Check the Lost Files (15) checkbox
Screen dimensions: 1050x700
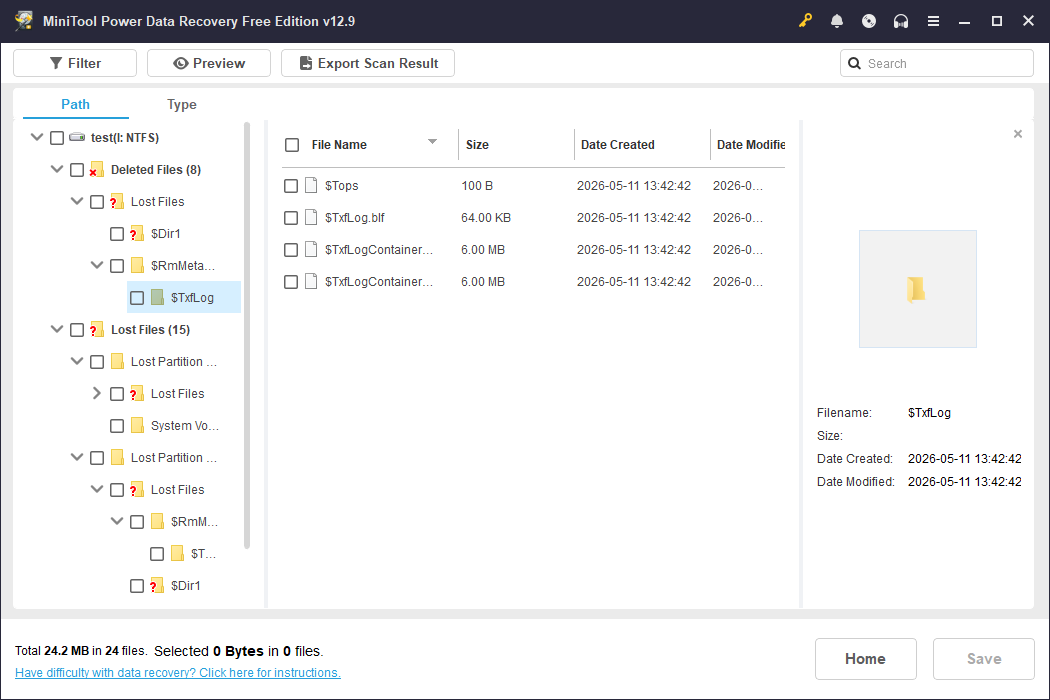coord(77,330)
